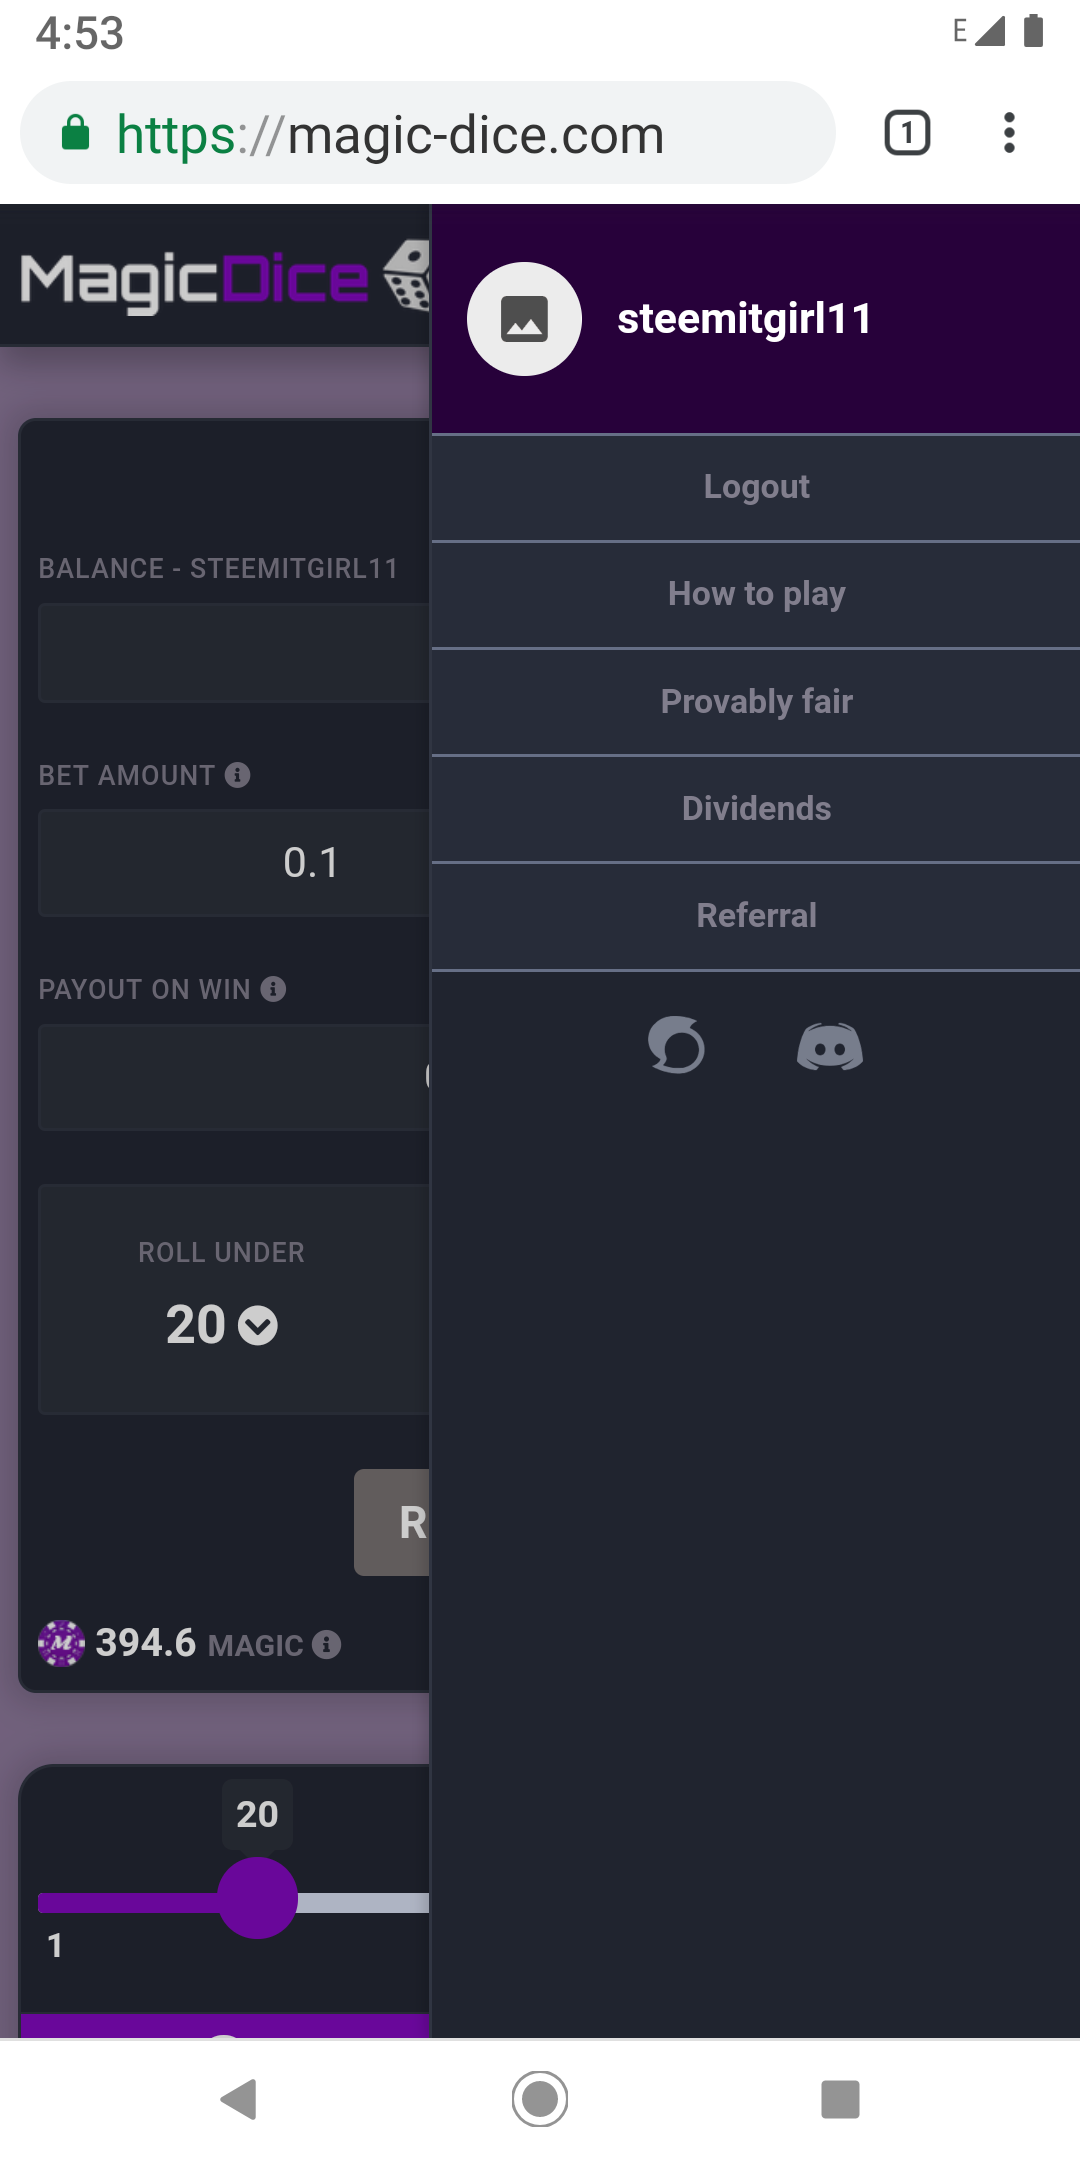
Task: Expand the Roll Under dropdown arrow
Action: (x=259, y=1326)
